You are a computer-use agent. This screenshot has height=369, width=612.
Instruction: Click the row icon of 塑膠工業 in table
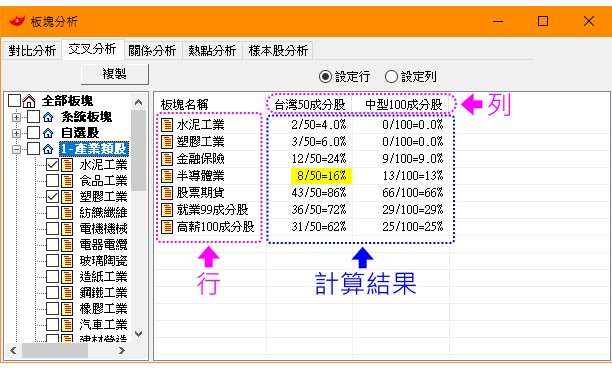coord(167,141)
